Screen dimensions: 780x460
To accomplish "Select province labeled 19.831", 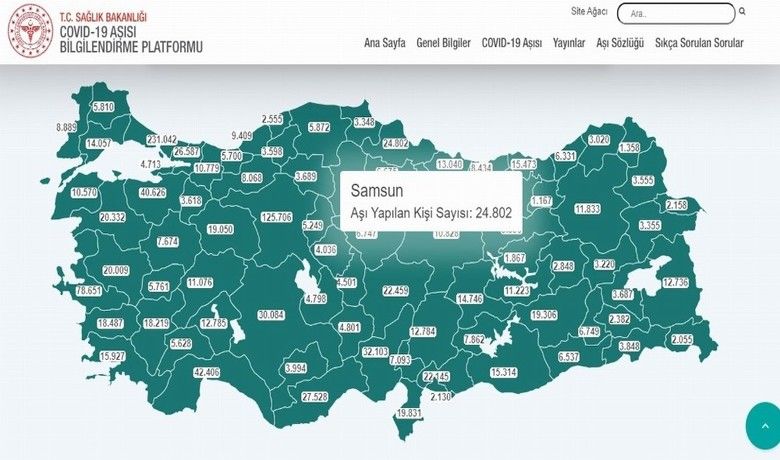I will [x=409, y=413].
